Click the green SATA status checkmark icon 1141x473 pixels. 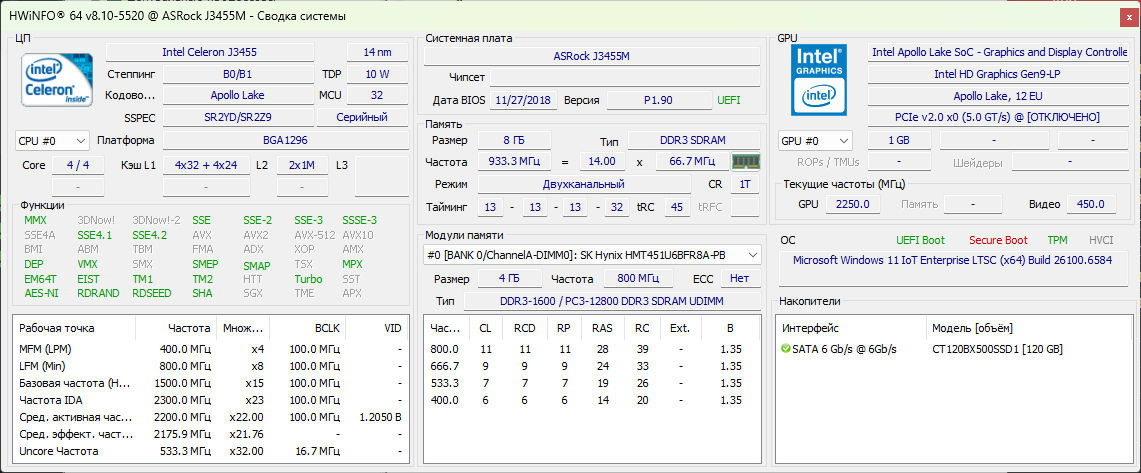tap(786, 349)
